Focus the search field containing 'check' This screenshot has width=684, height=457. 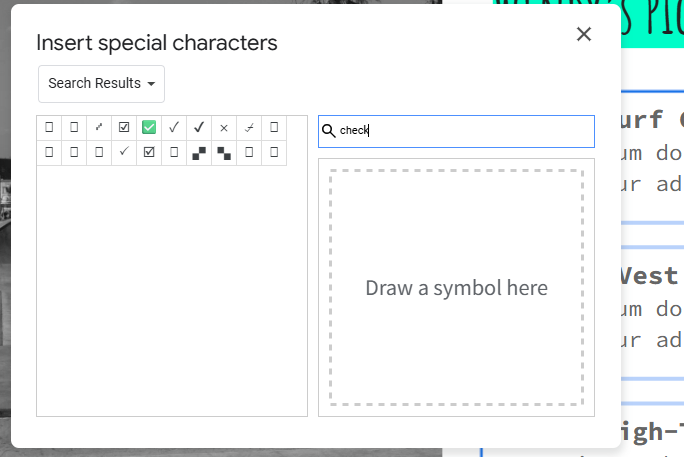[x=456, y=131]
